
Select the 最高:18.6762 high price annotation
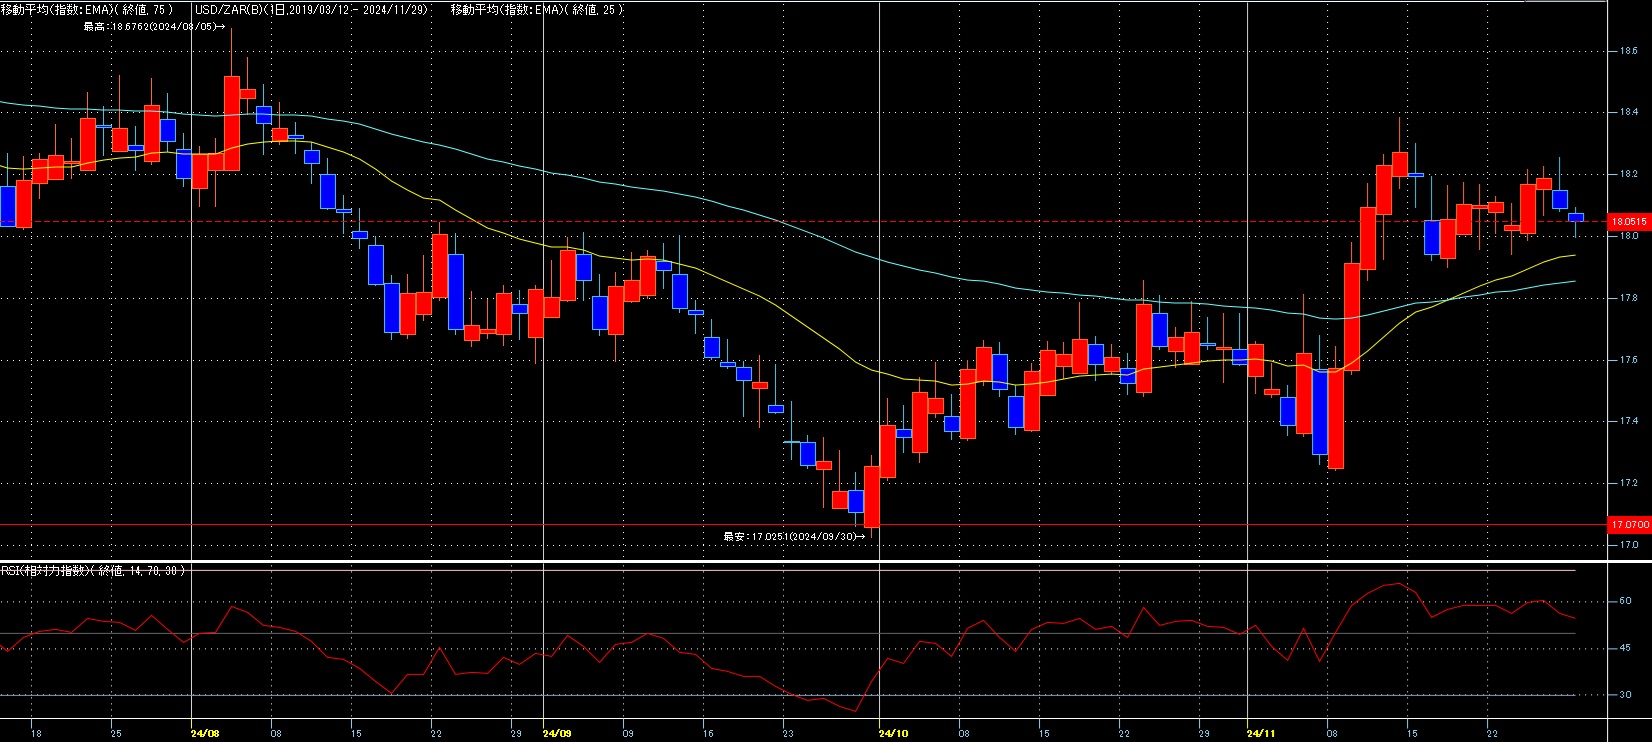click(x=154, y=27)
